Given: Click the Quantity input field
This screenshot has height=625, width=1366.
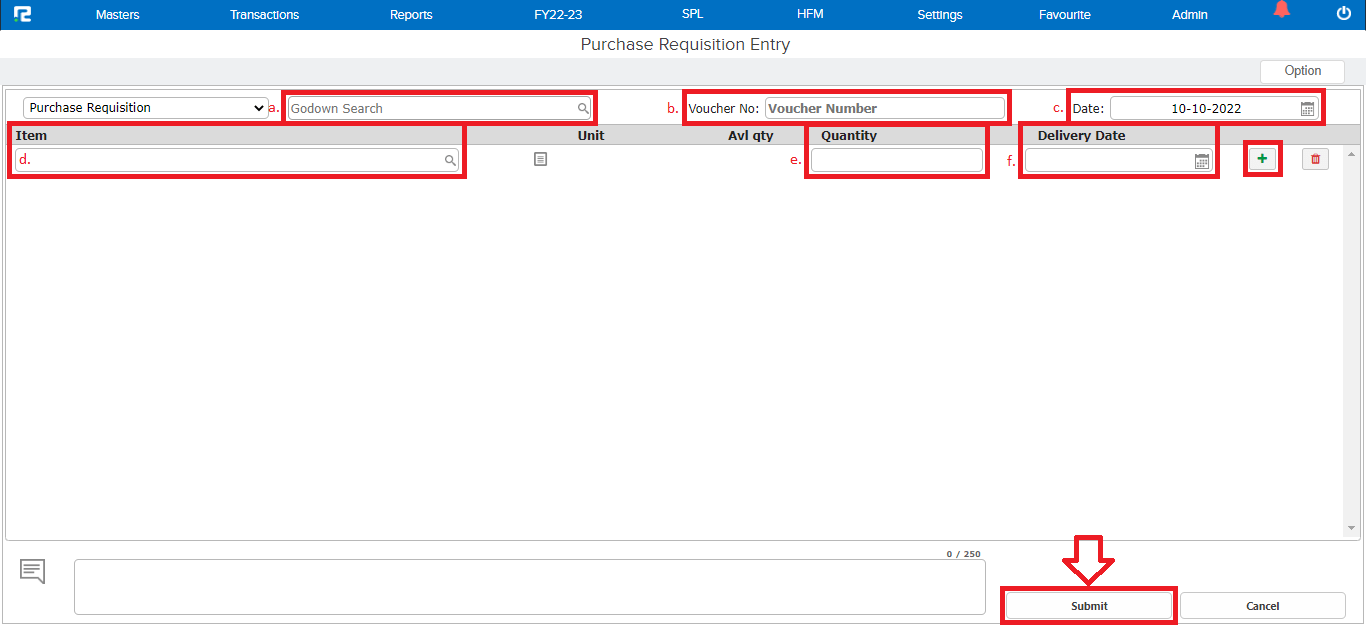Looking at the screenshot, I should [x=896, y=160].
